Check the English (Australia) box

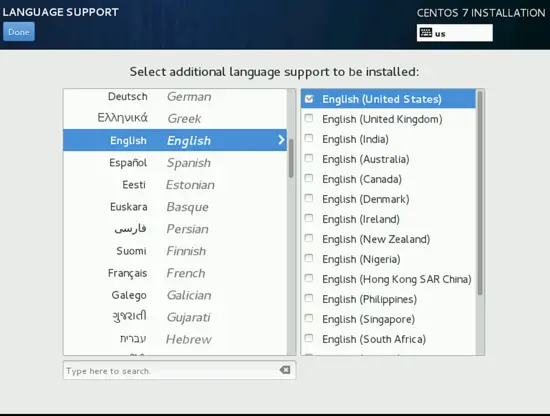coord(309,158)
